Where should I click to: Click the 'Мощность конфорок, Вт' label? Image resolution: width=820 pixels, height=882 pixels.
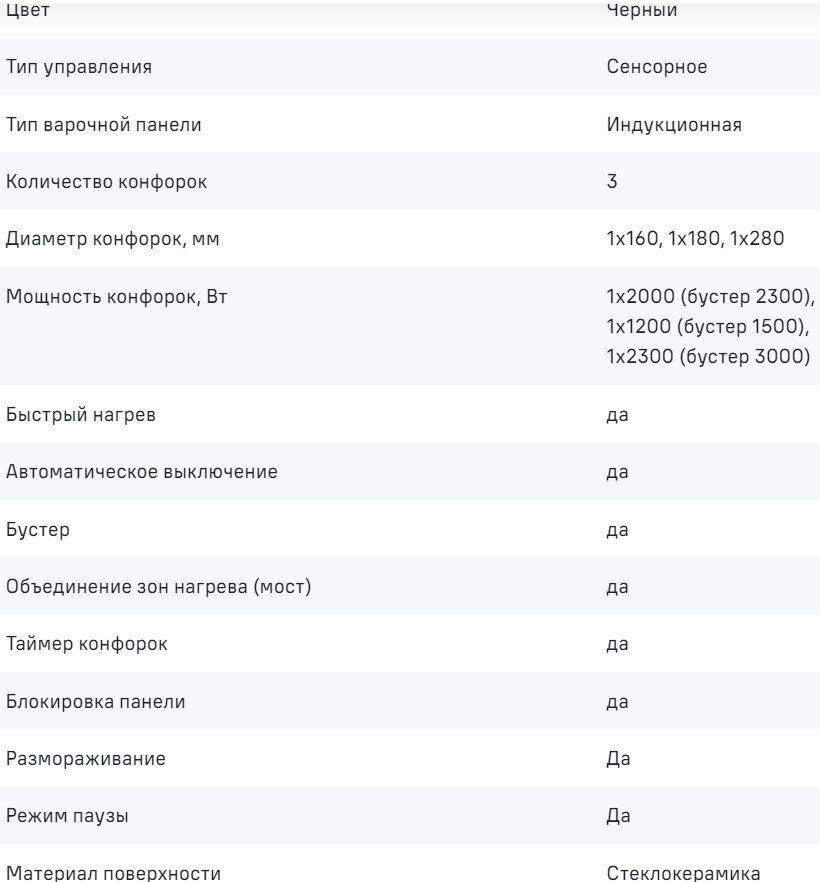point(117,296)
